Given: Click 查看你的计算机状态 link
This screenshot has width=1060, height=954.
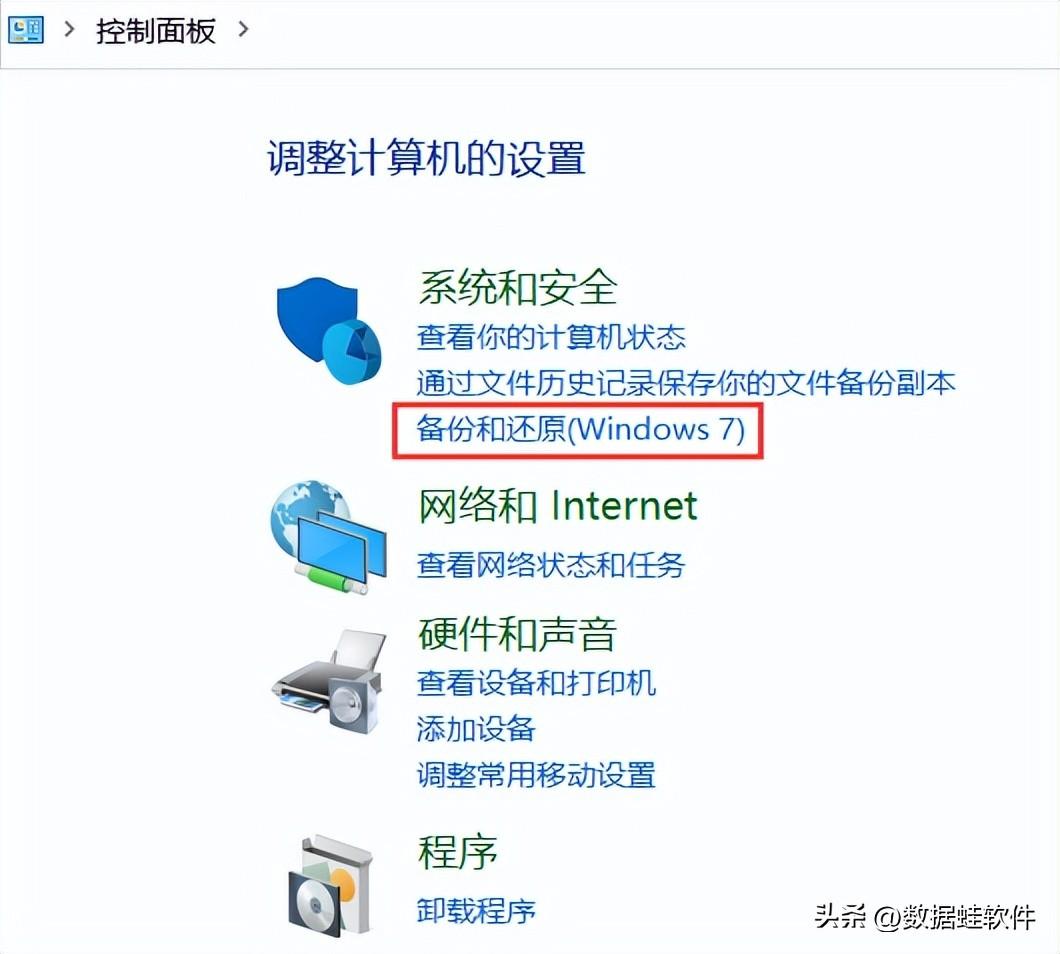Looking at the screenshot, I should tap(551, 337).
